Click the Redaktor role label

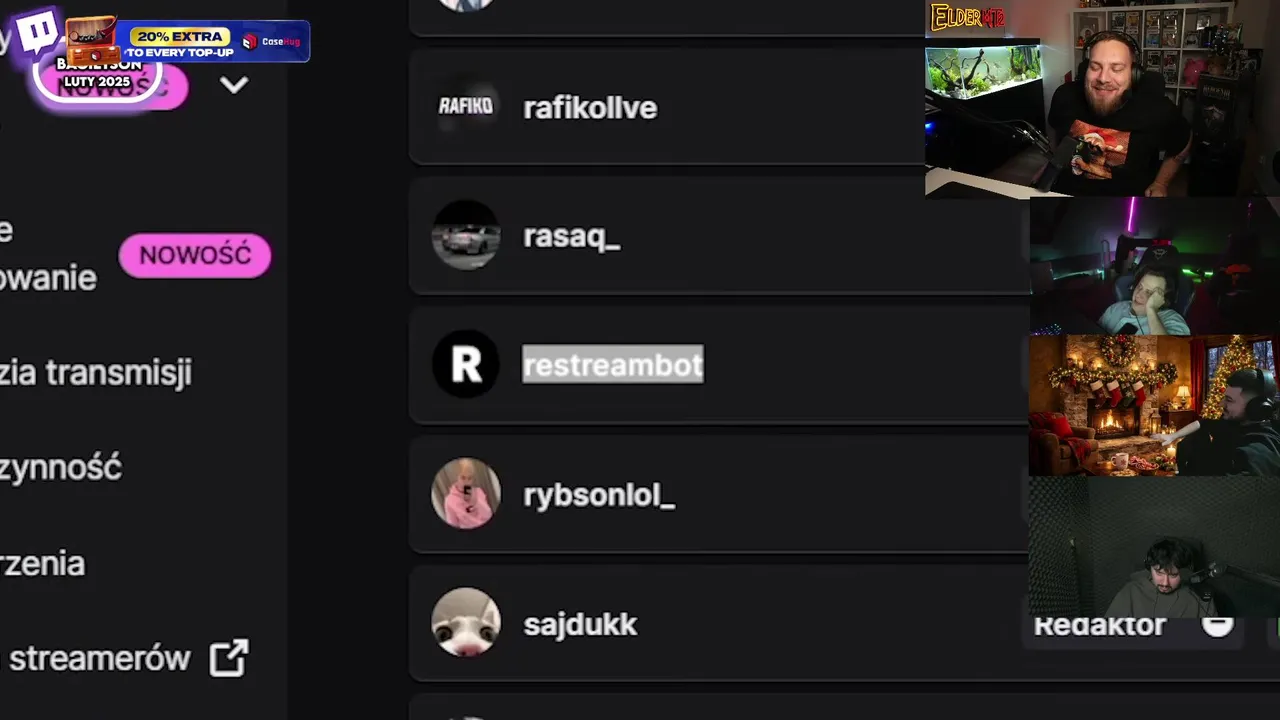[1100, 627]
